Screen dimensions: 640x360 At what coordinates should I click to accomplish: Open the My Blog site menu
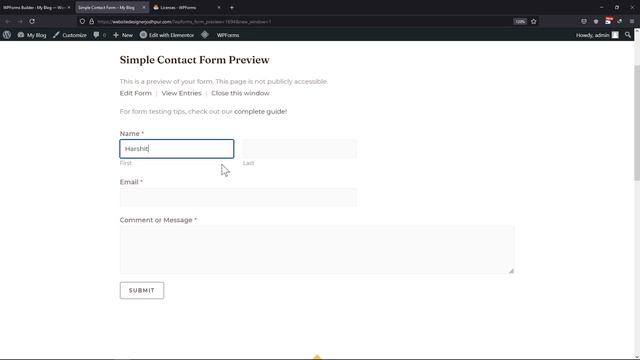tap(32, 35)
